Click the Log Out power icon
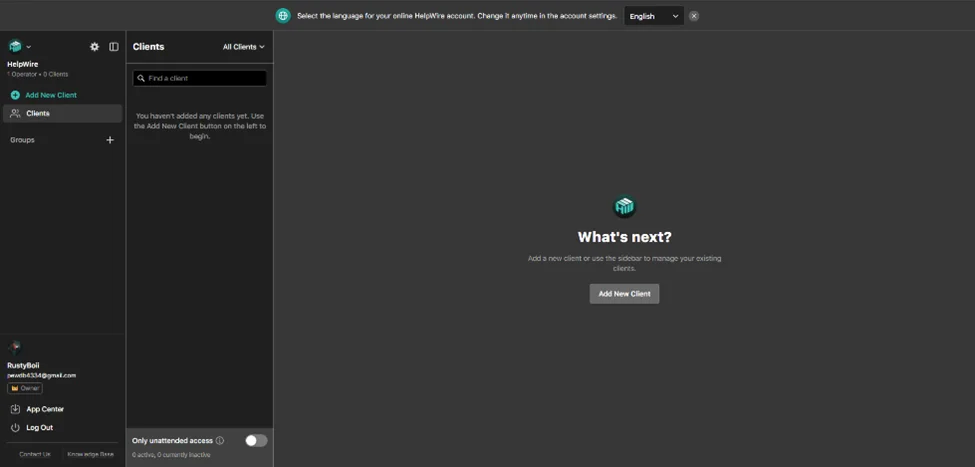 [x=15, y=428]
